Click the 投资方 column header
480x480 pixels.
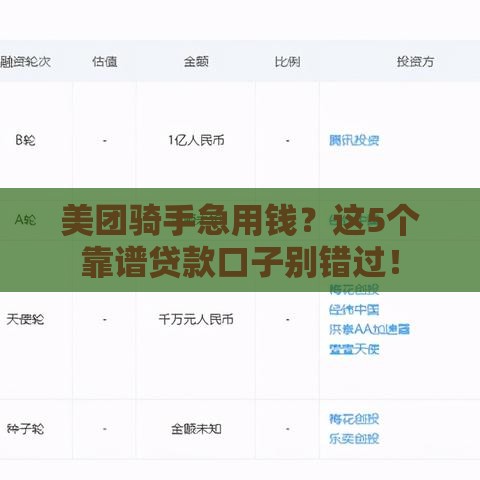tap(415, 62)
